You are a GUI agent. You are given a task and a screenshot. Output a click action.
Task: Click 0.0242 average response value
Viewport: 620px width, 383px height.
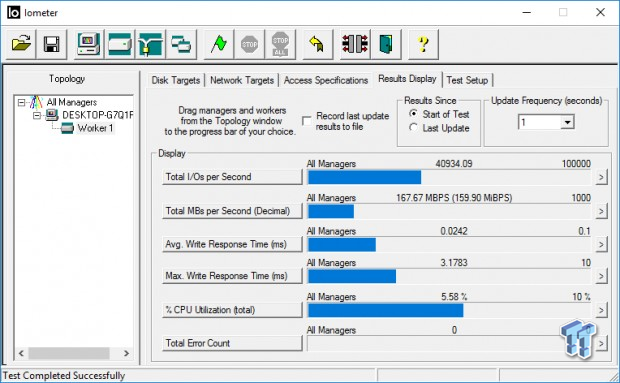[x=454, y=231]
